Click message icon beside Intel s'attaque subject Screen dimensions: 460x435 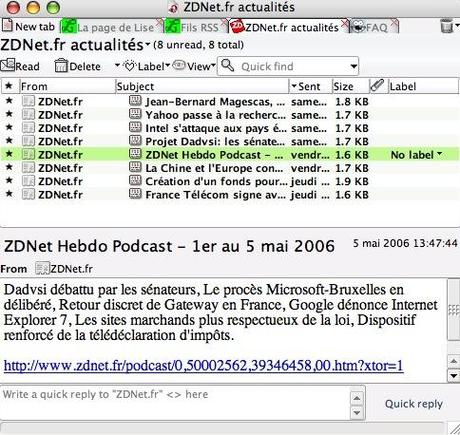pos(135,127)
